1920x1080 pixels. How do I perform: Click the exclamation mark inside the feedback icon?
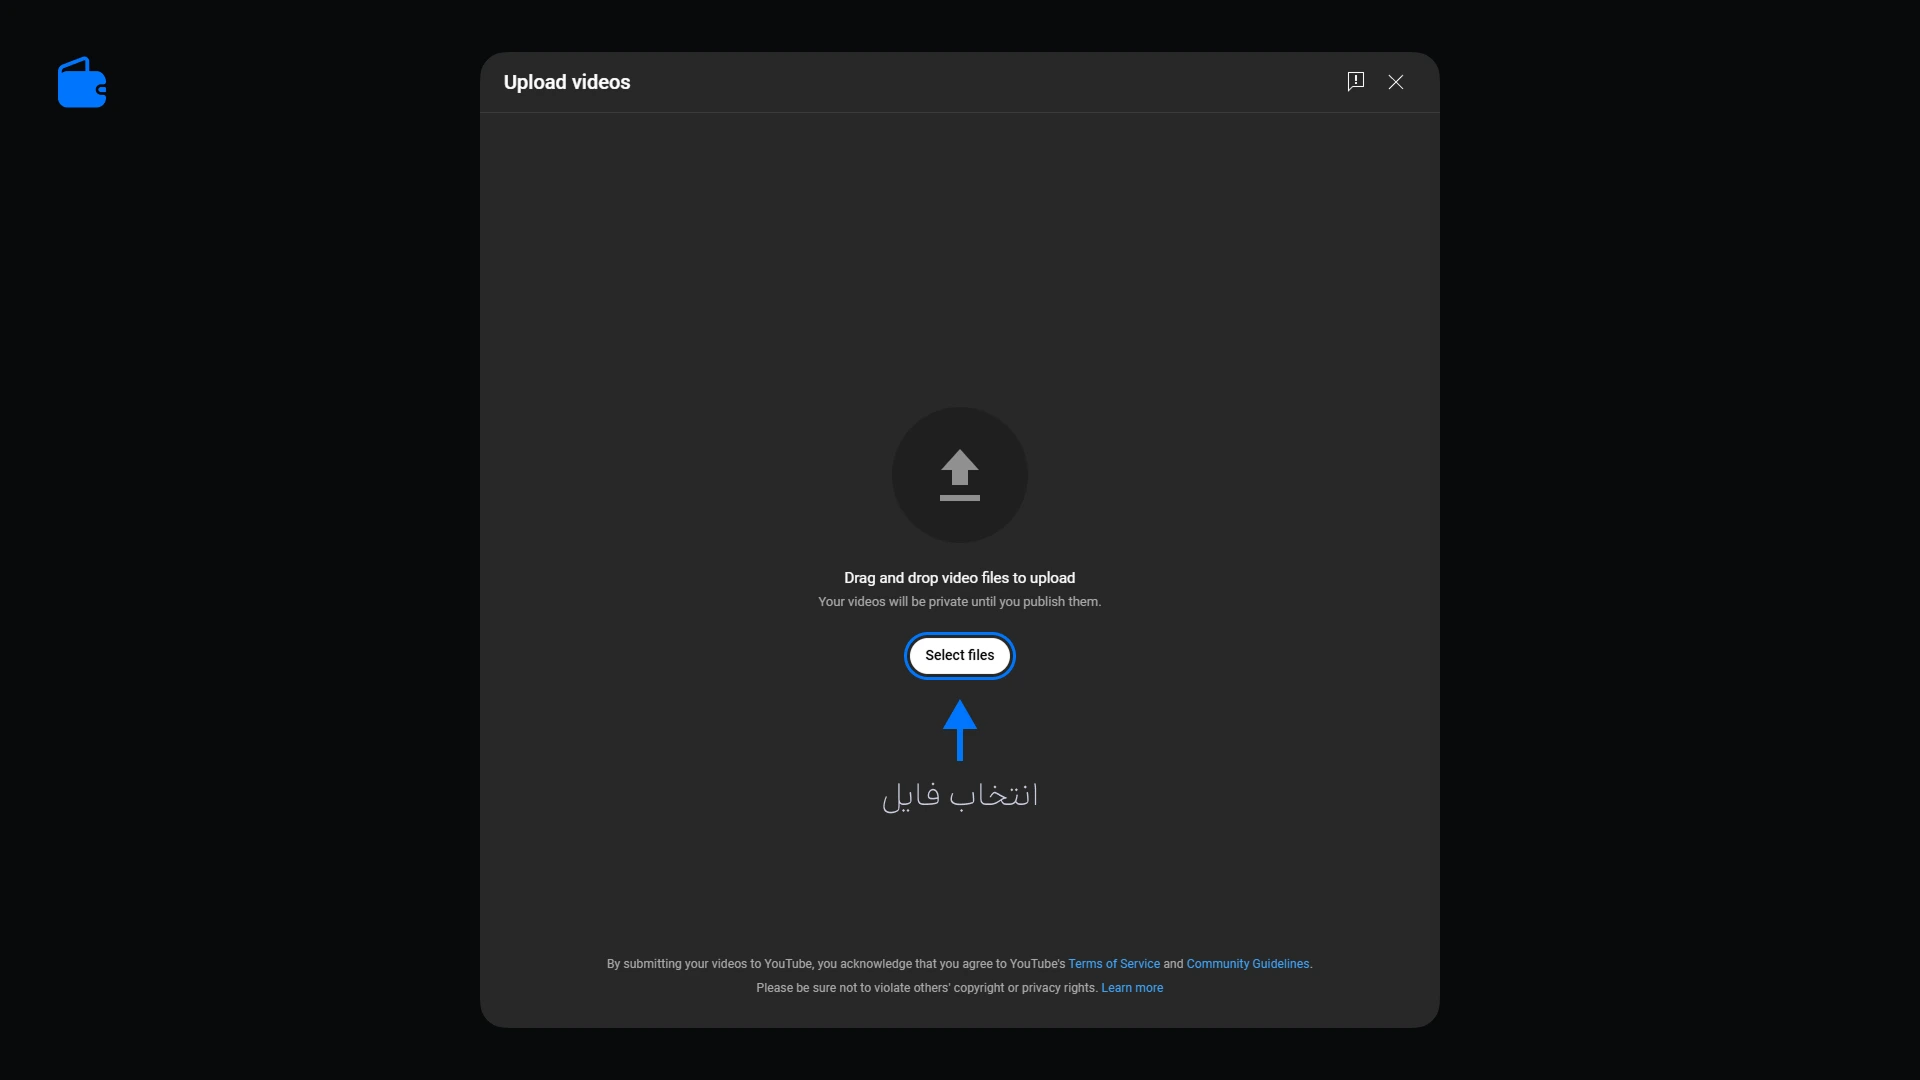(x=1356, y=79)
